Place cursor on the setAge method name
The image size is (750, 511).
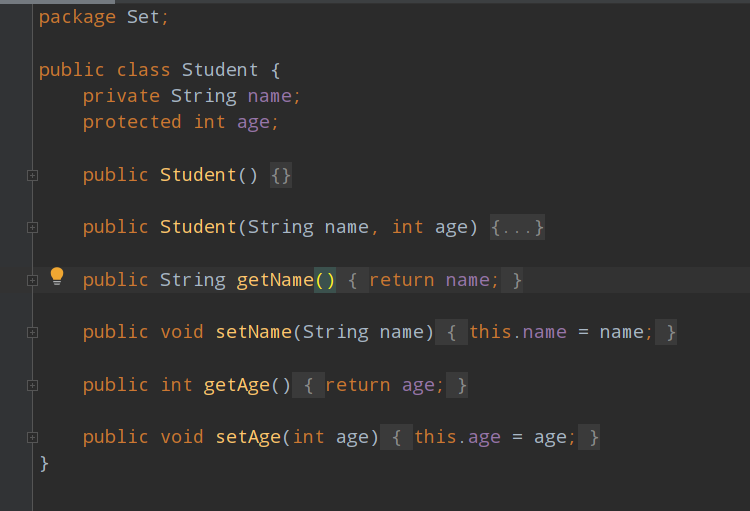(248, 437)
